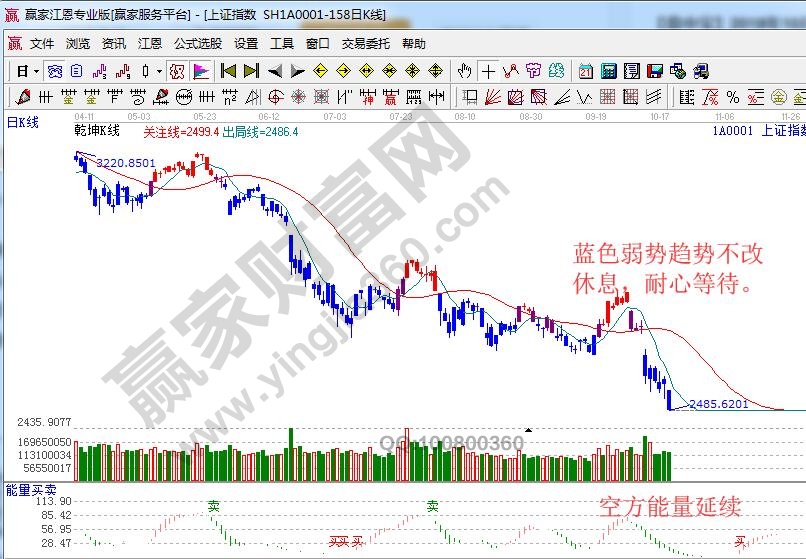806x559 pixels.
Task: Click the red 神 character toolbar icon
Action: click(368, 97)
